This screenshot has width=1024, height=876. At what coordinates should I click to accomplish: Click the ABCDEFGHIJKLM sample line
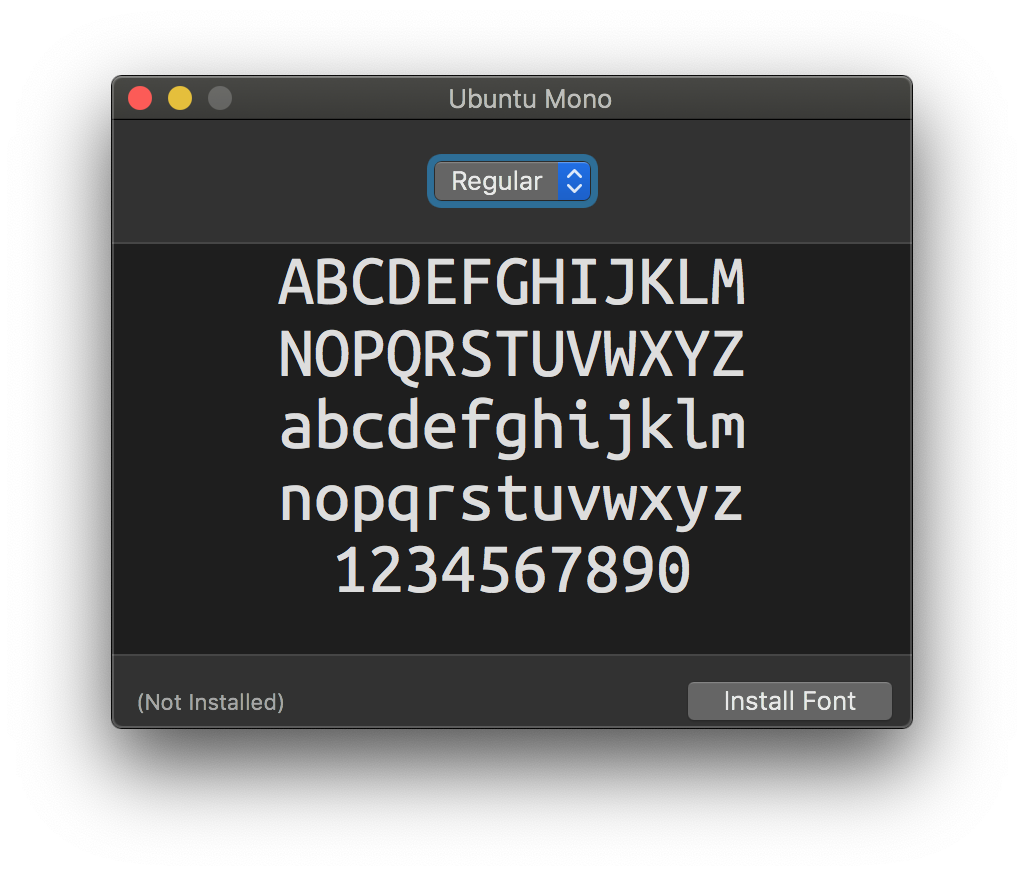512,282
